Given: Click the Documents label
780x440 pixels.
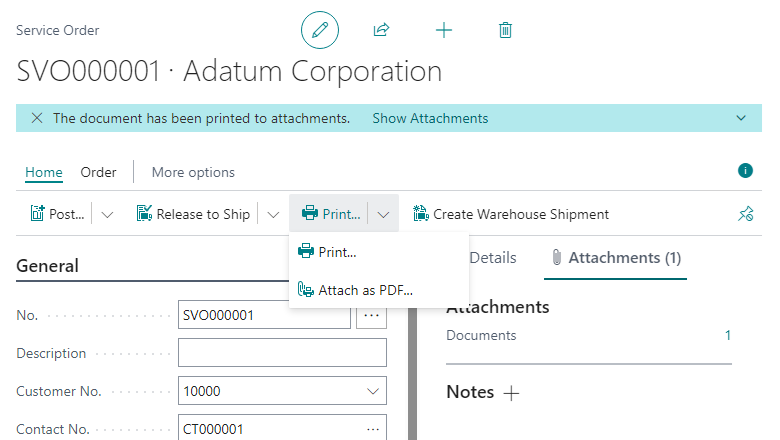Looking at the screenshot, I should (481, 335).
